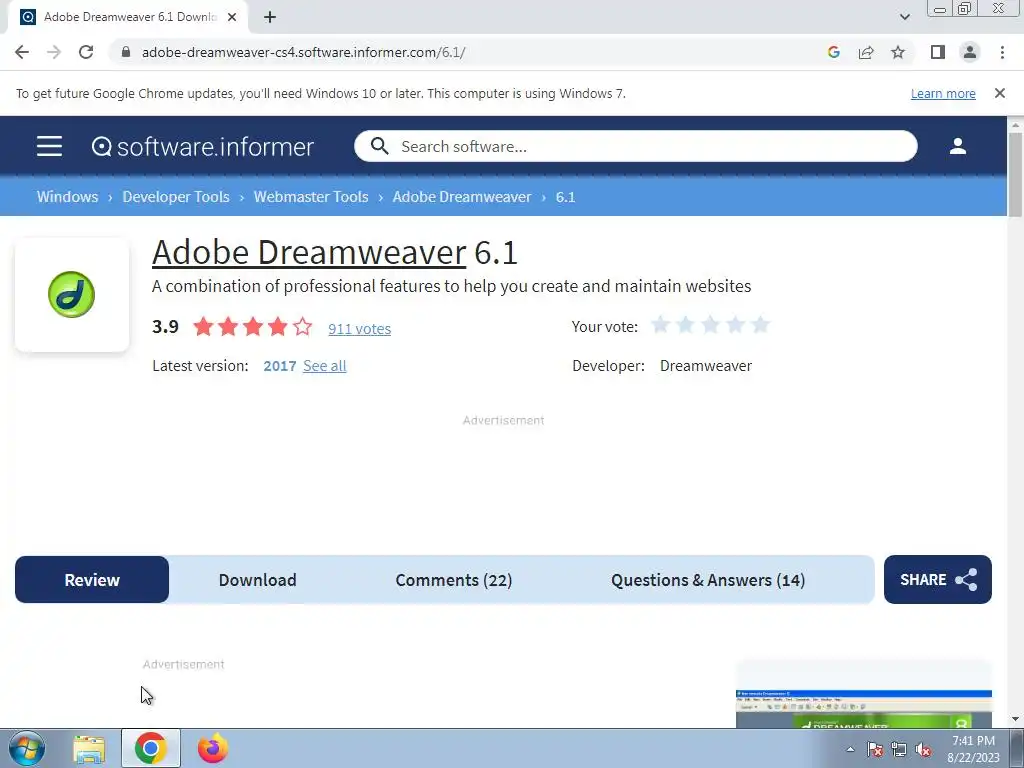Click in the Search software field
1024x768 pixels.
635,146
